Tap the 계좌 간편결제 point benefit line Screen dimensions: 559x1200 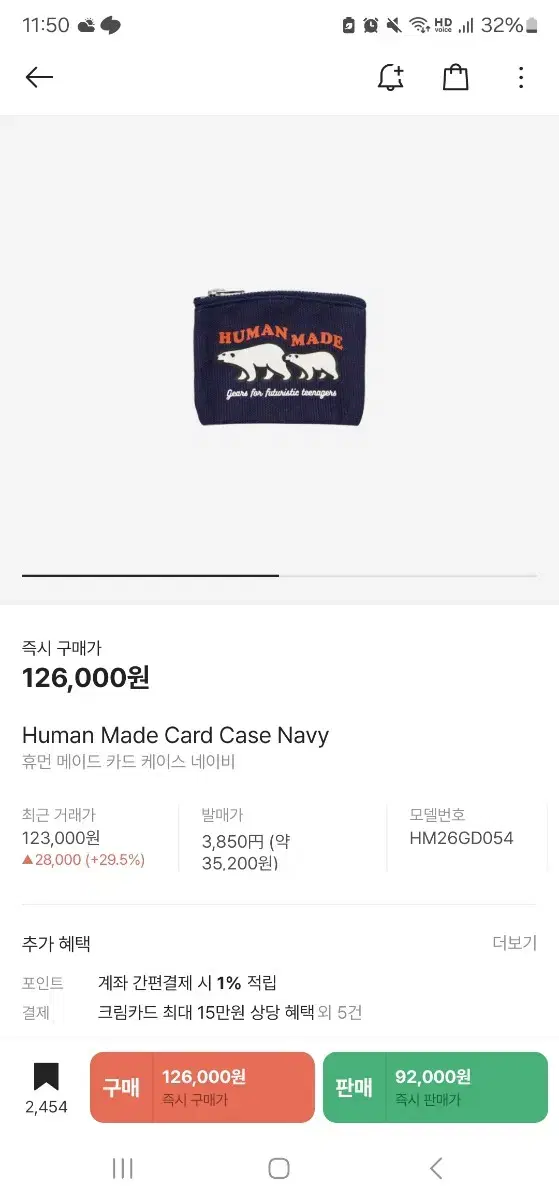click(x=187, y=982)
